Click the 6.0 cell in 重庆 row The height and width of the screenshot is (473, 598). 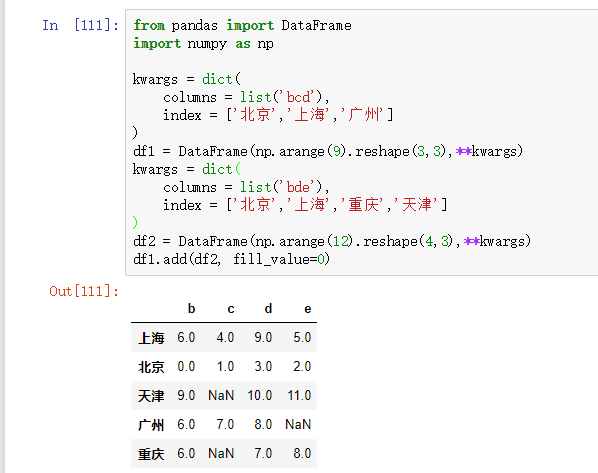pos(186,454)
